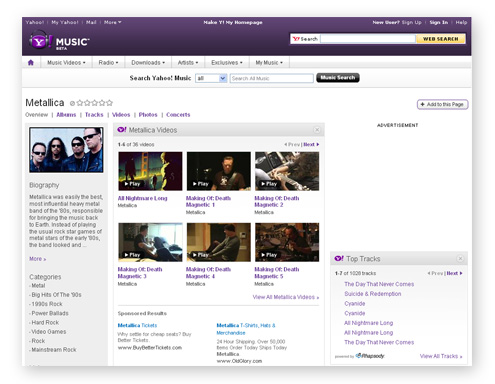Open the Power Ballads category

click(x=50, y=313)
